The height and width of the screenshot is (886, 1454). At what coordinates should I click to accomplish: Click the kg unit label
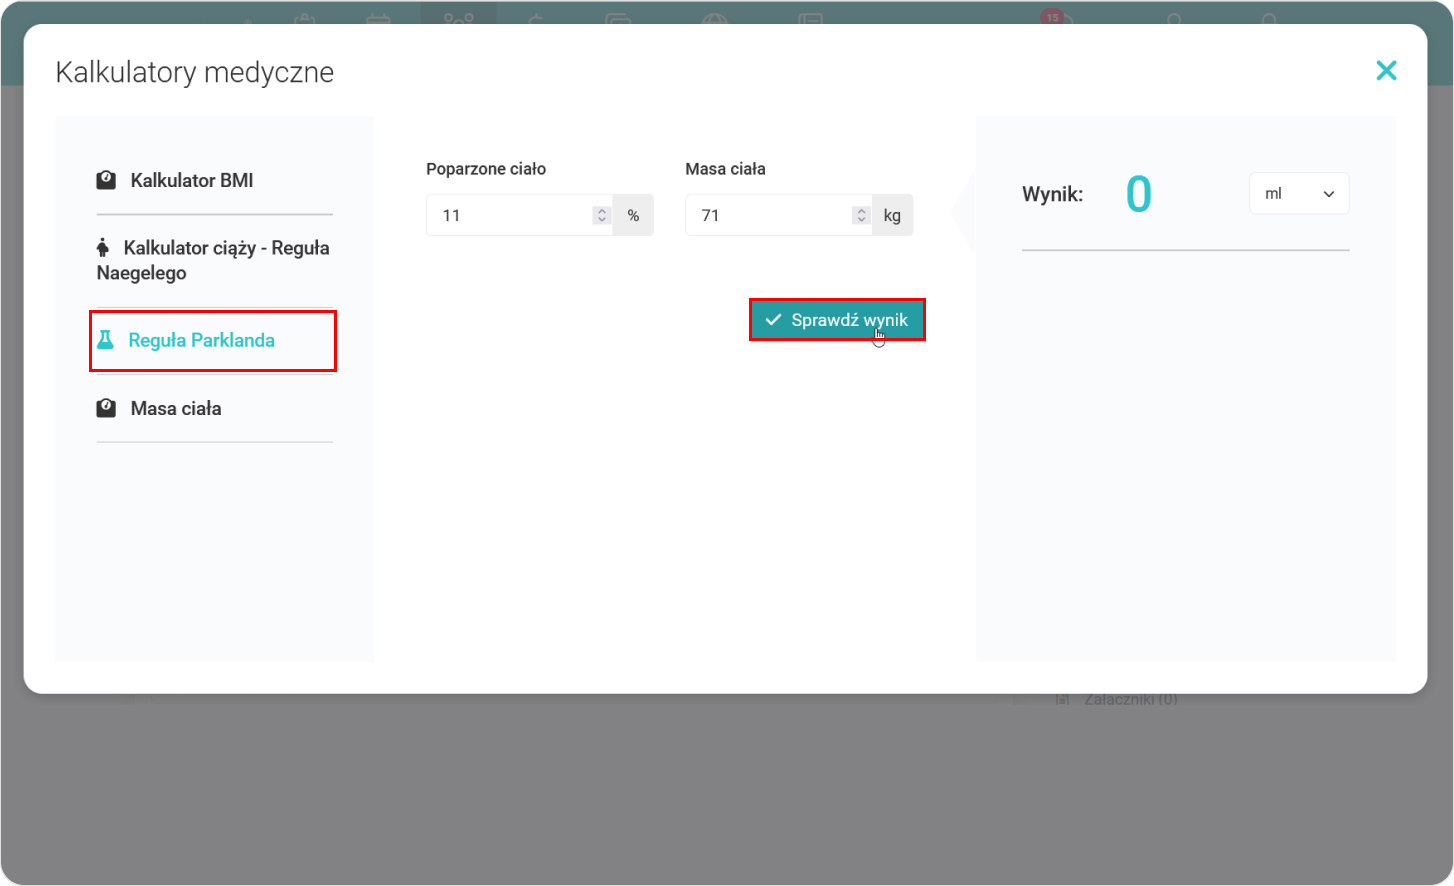892,215
